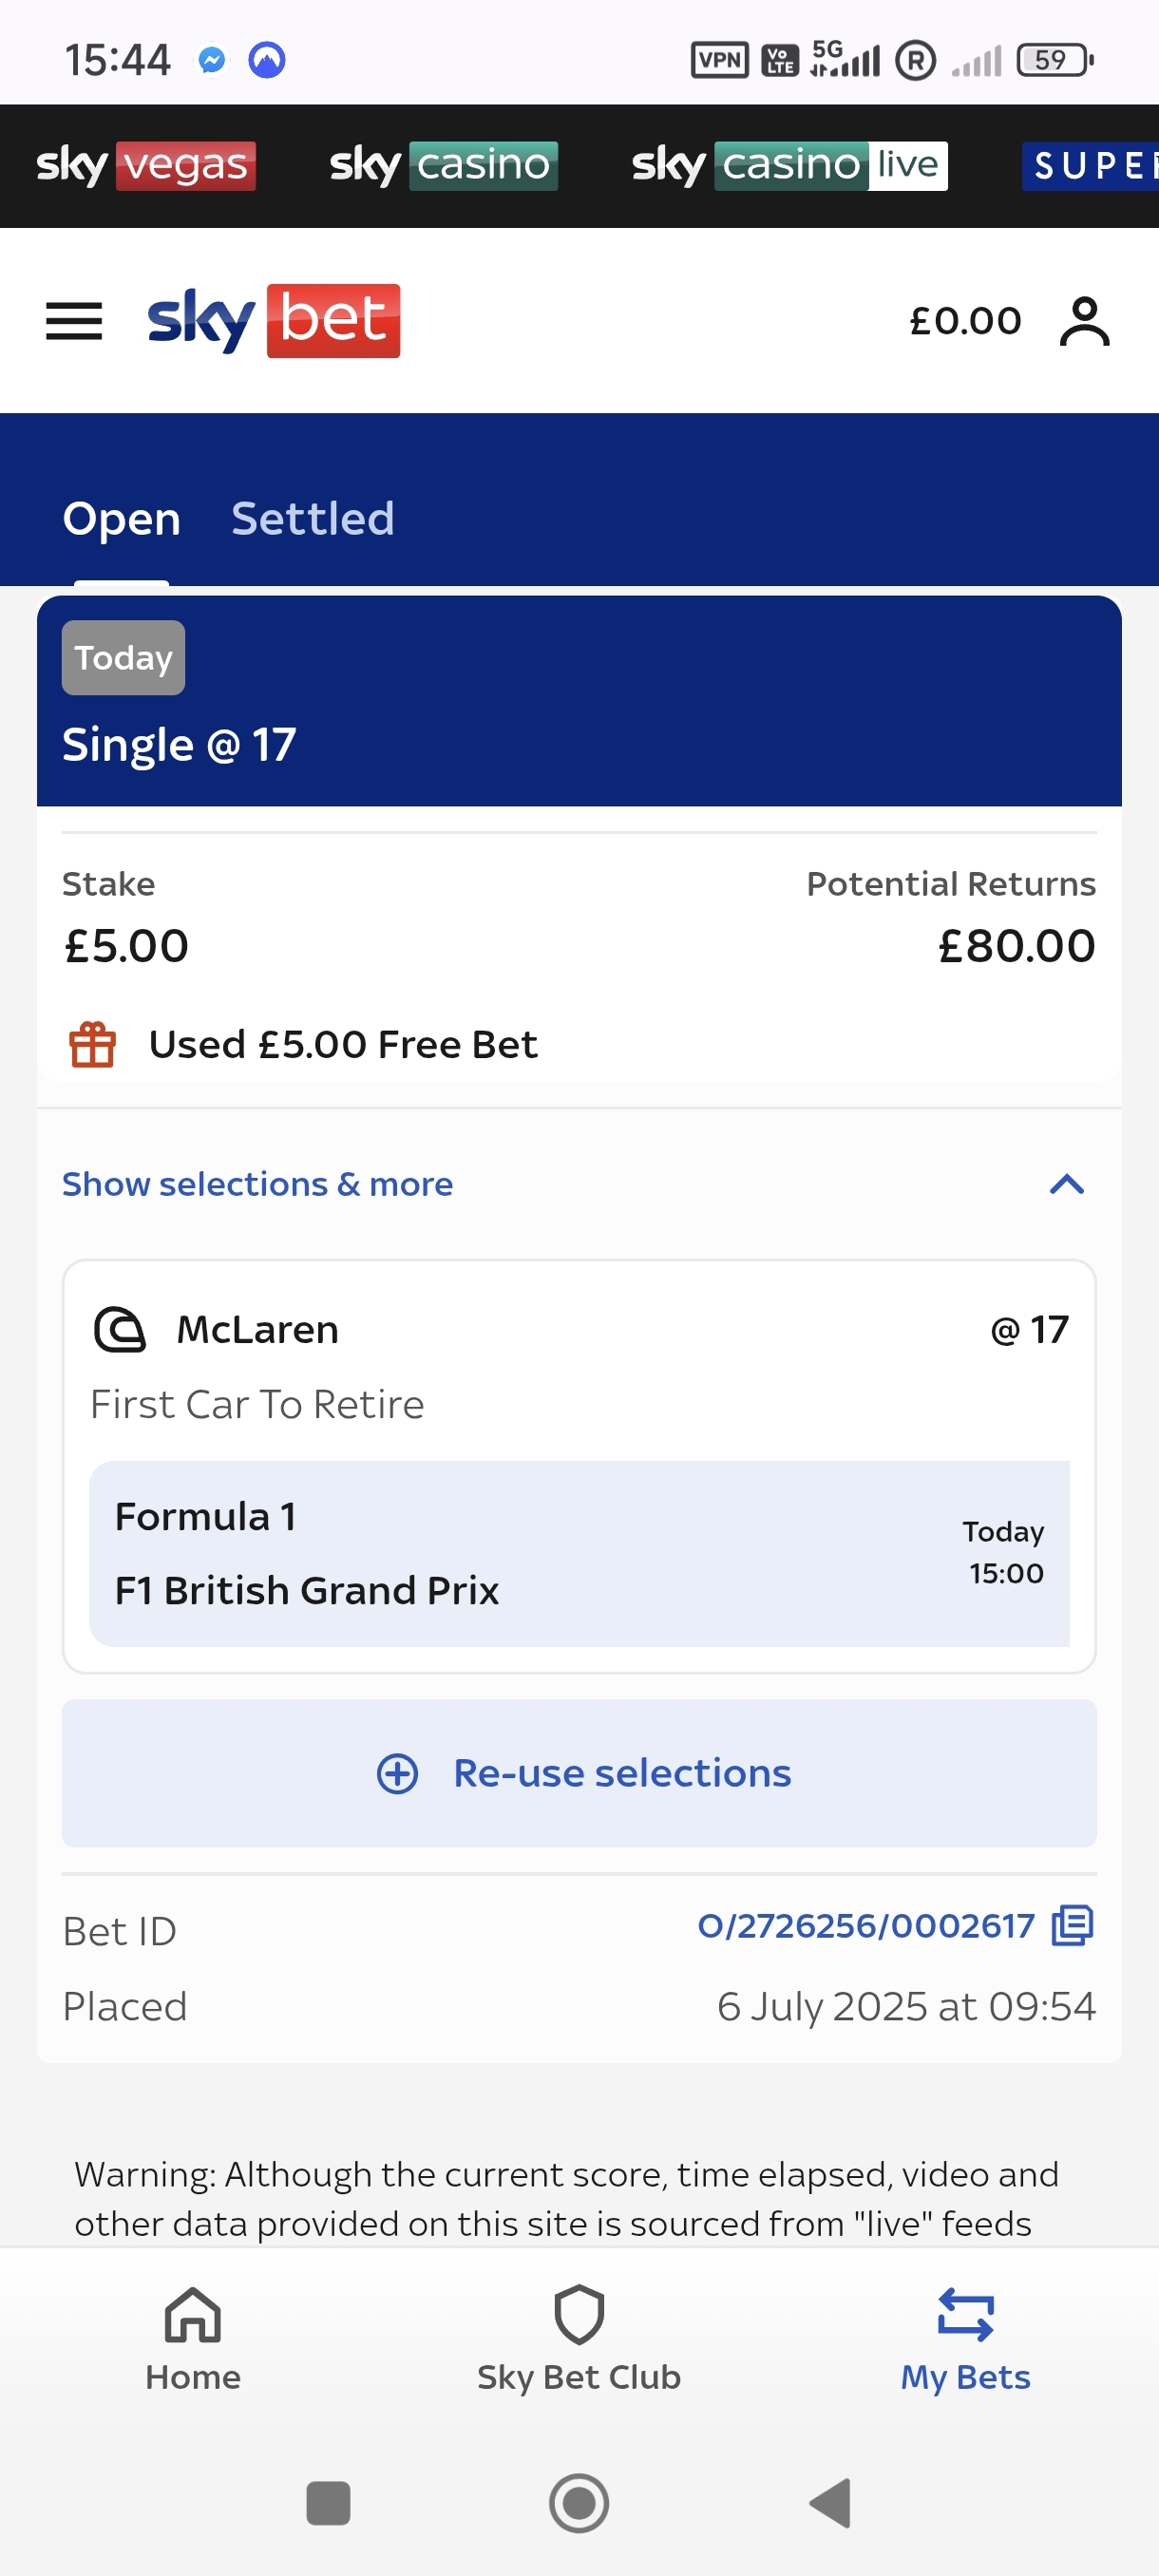Open Sky Bet Club shield icon
The image size is (1159, 2576).
(579, 2314)
